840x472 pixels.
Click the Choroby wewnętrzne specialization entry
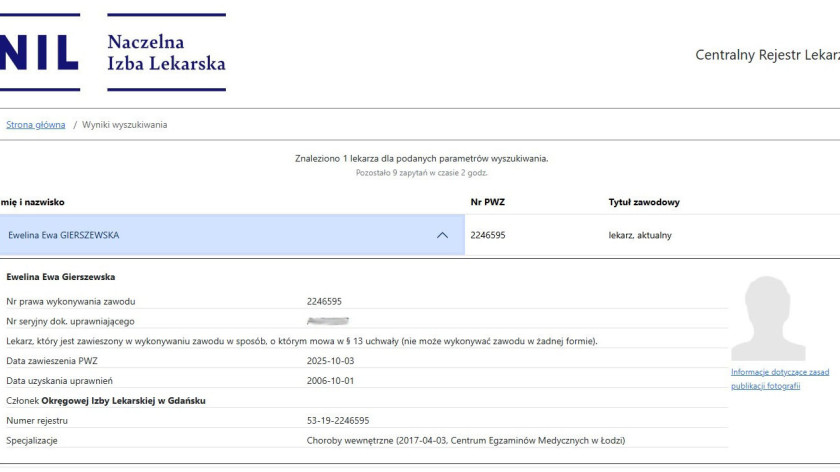(x=465, y=440)
